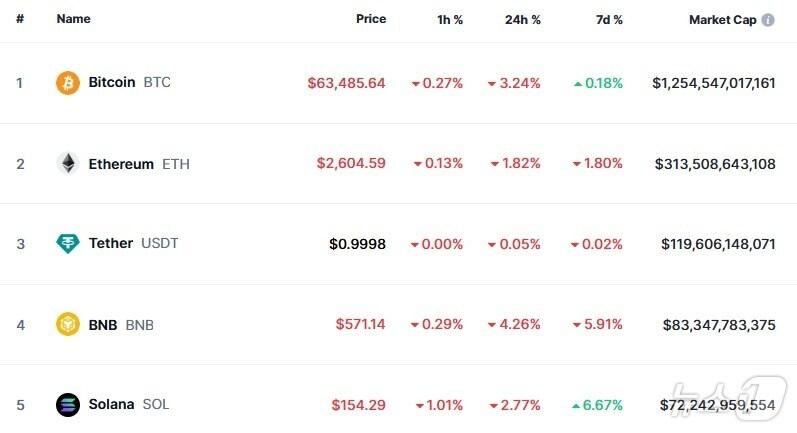This screenshot has width=797, height=433.
Task: Open the Bitcoin name link
Action: pyautogui.click(x=112, y=83)
